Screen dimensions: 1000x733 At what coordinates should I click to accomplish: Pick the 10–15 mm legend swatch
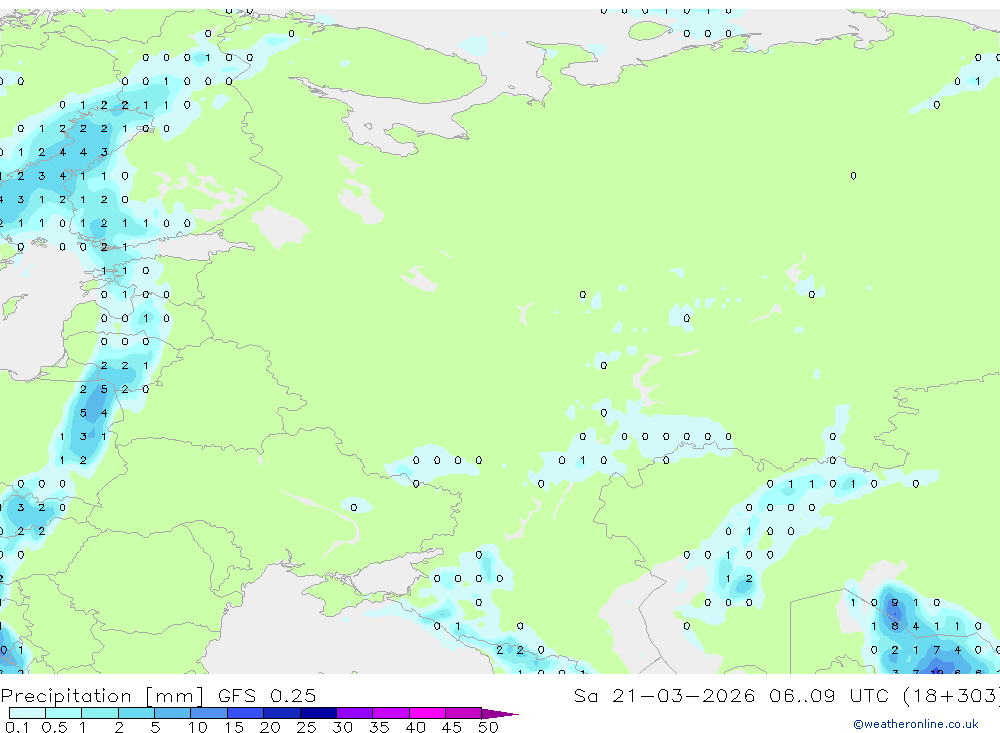(209, 713)
